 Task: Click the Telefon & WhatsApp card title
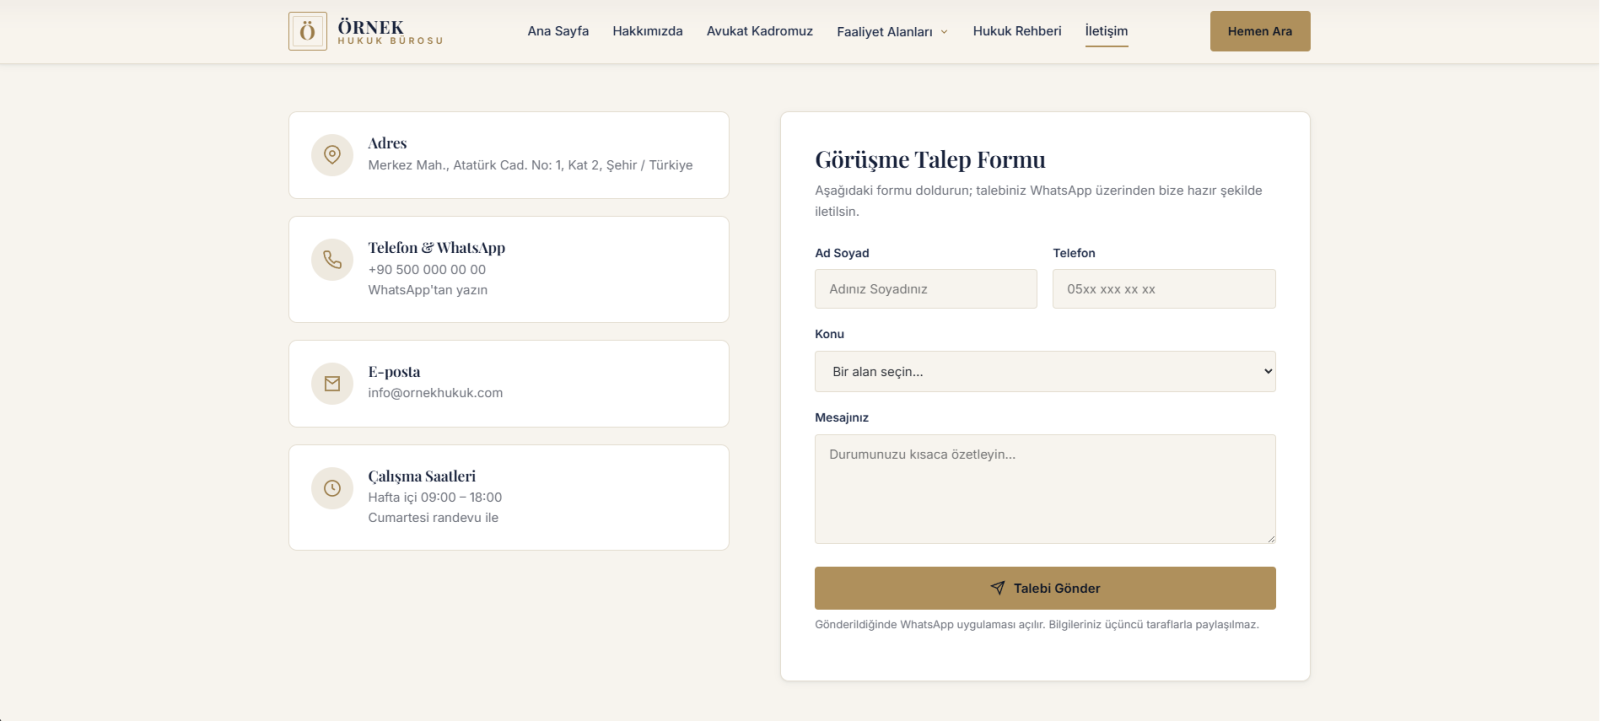[437, 248]
